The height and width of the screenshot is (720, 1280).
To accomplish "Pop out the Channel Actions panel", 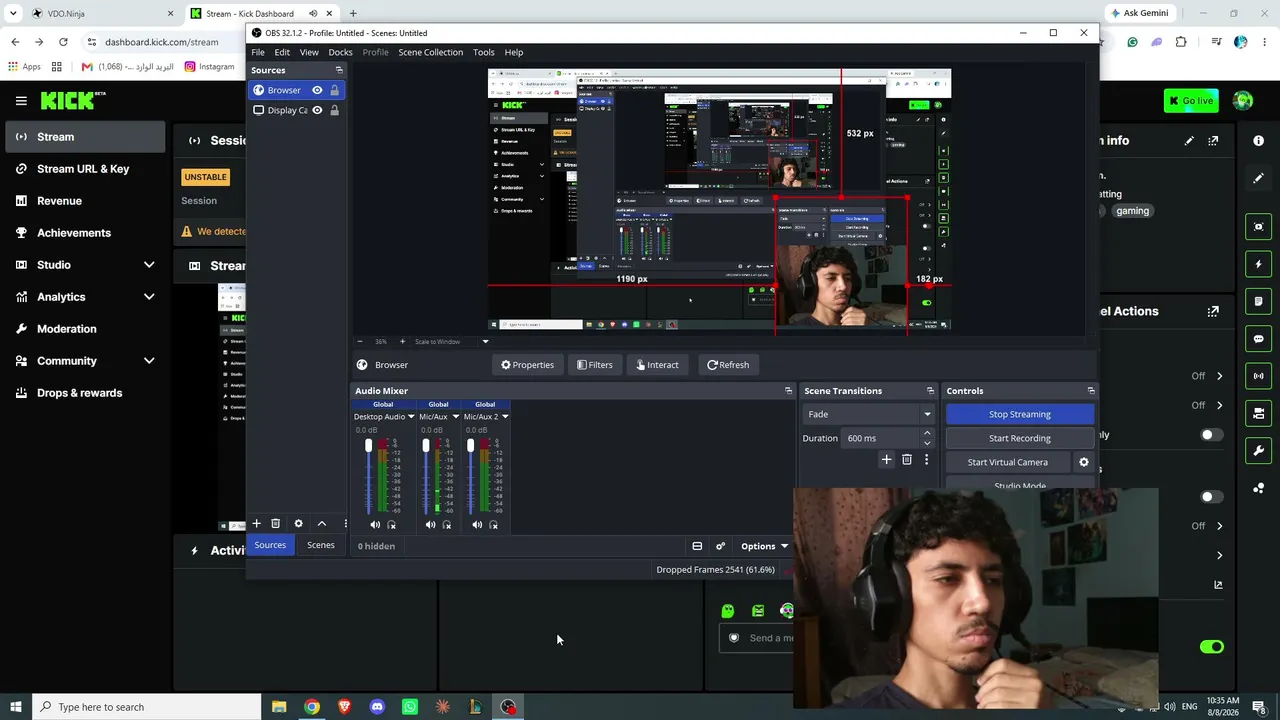I will pos(1213,311).
